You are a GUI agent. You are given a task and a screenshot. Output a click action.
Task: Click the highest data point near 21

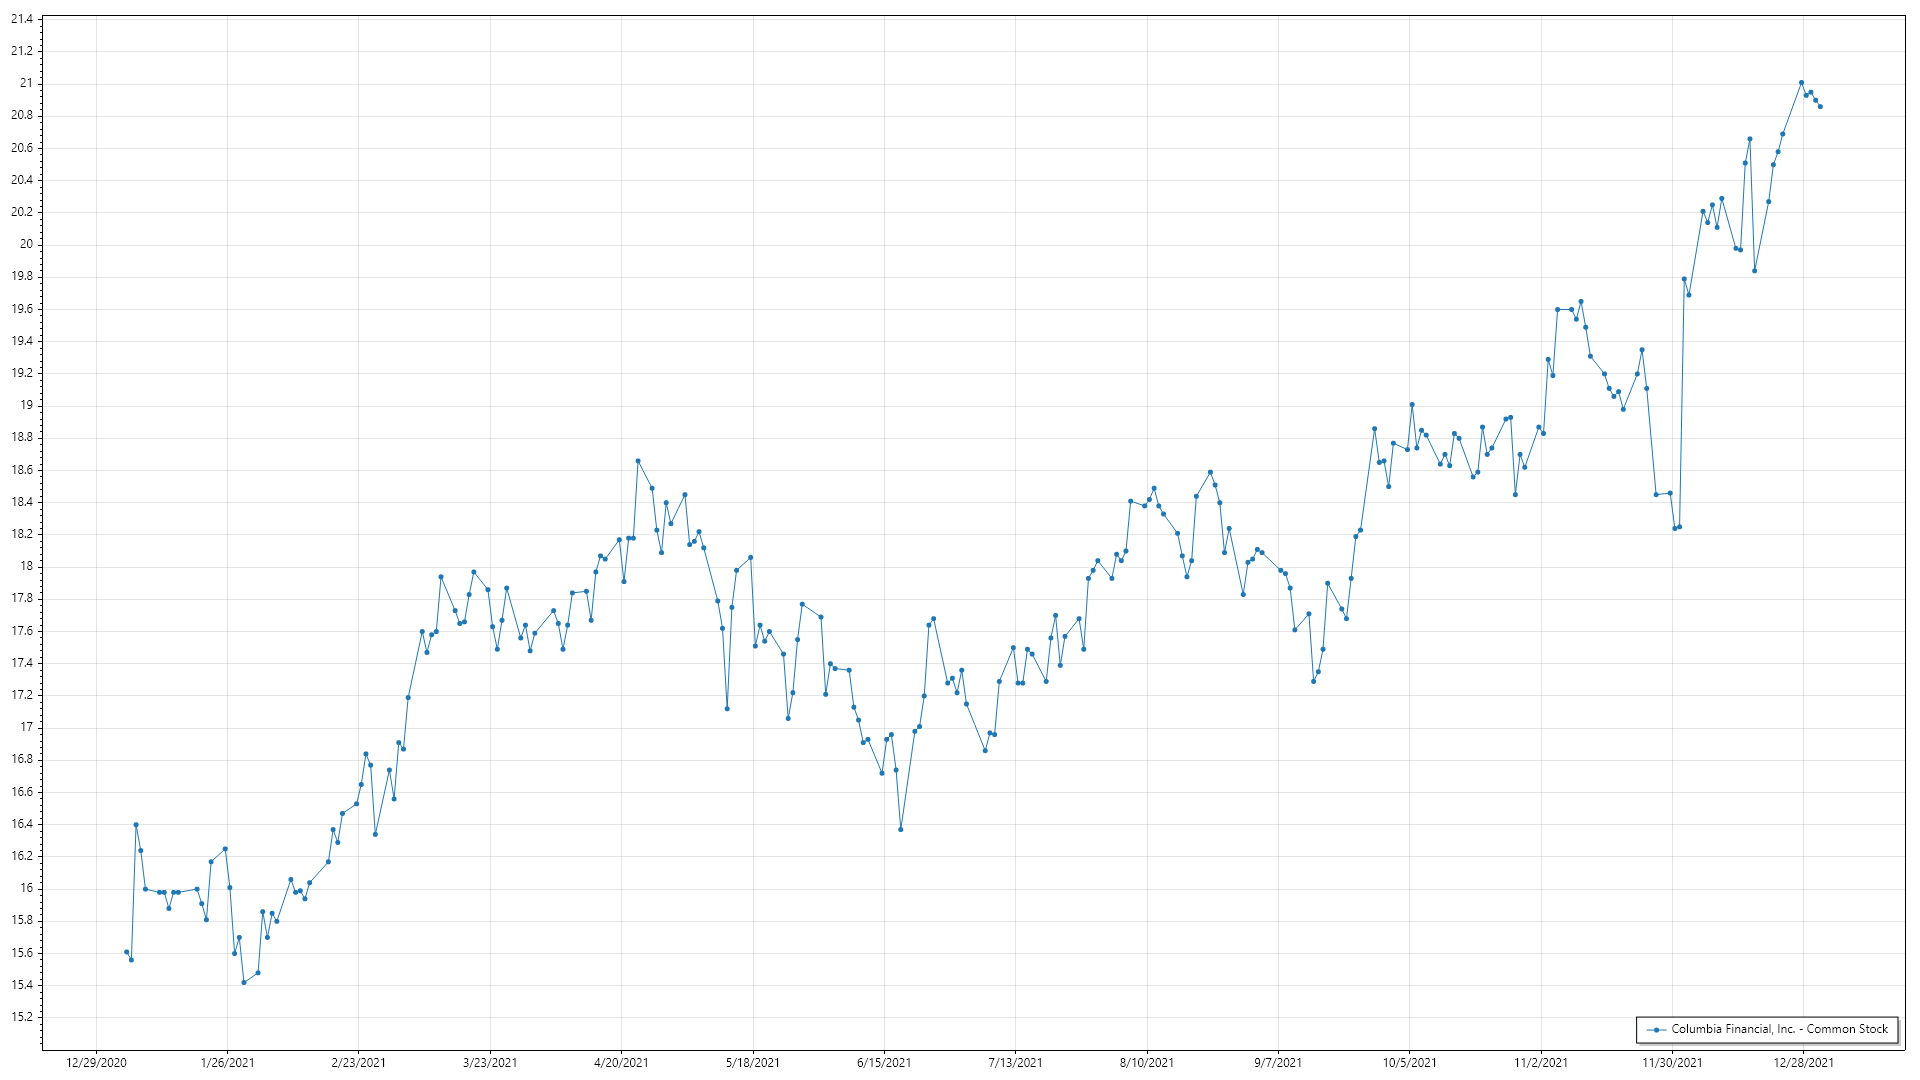coord(1801,83)
